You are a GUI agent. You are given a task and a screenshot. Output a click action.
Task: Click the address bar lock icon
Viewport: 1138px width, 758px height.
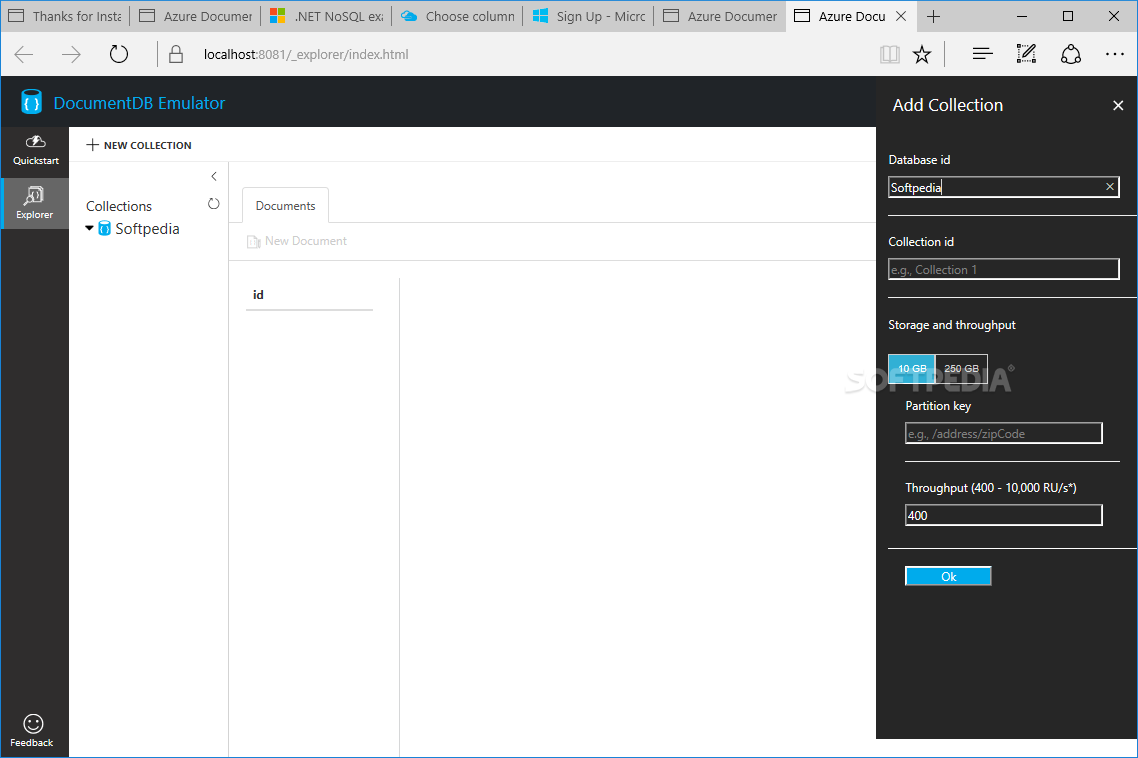(x=176, y=54)
